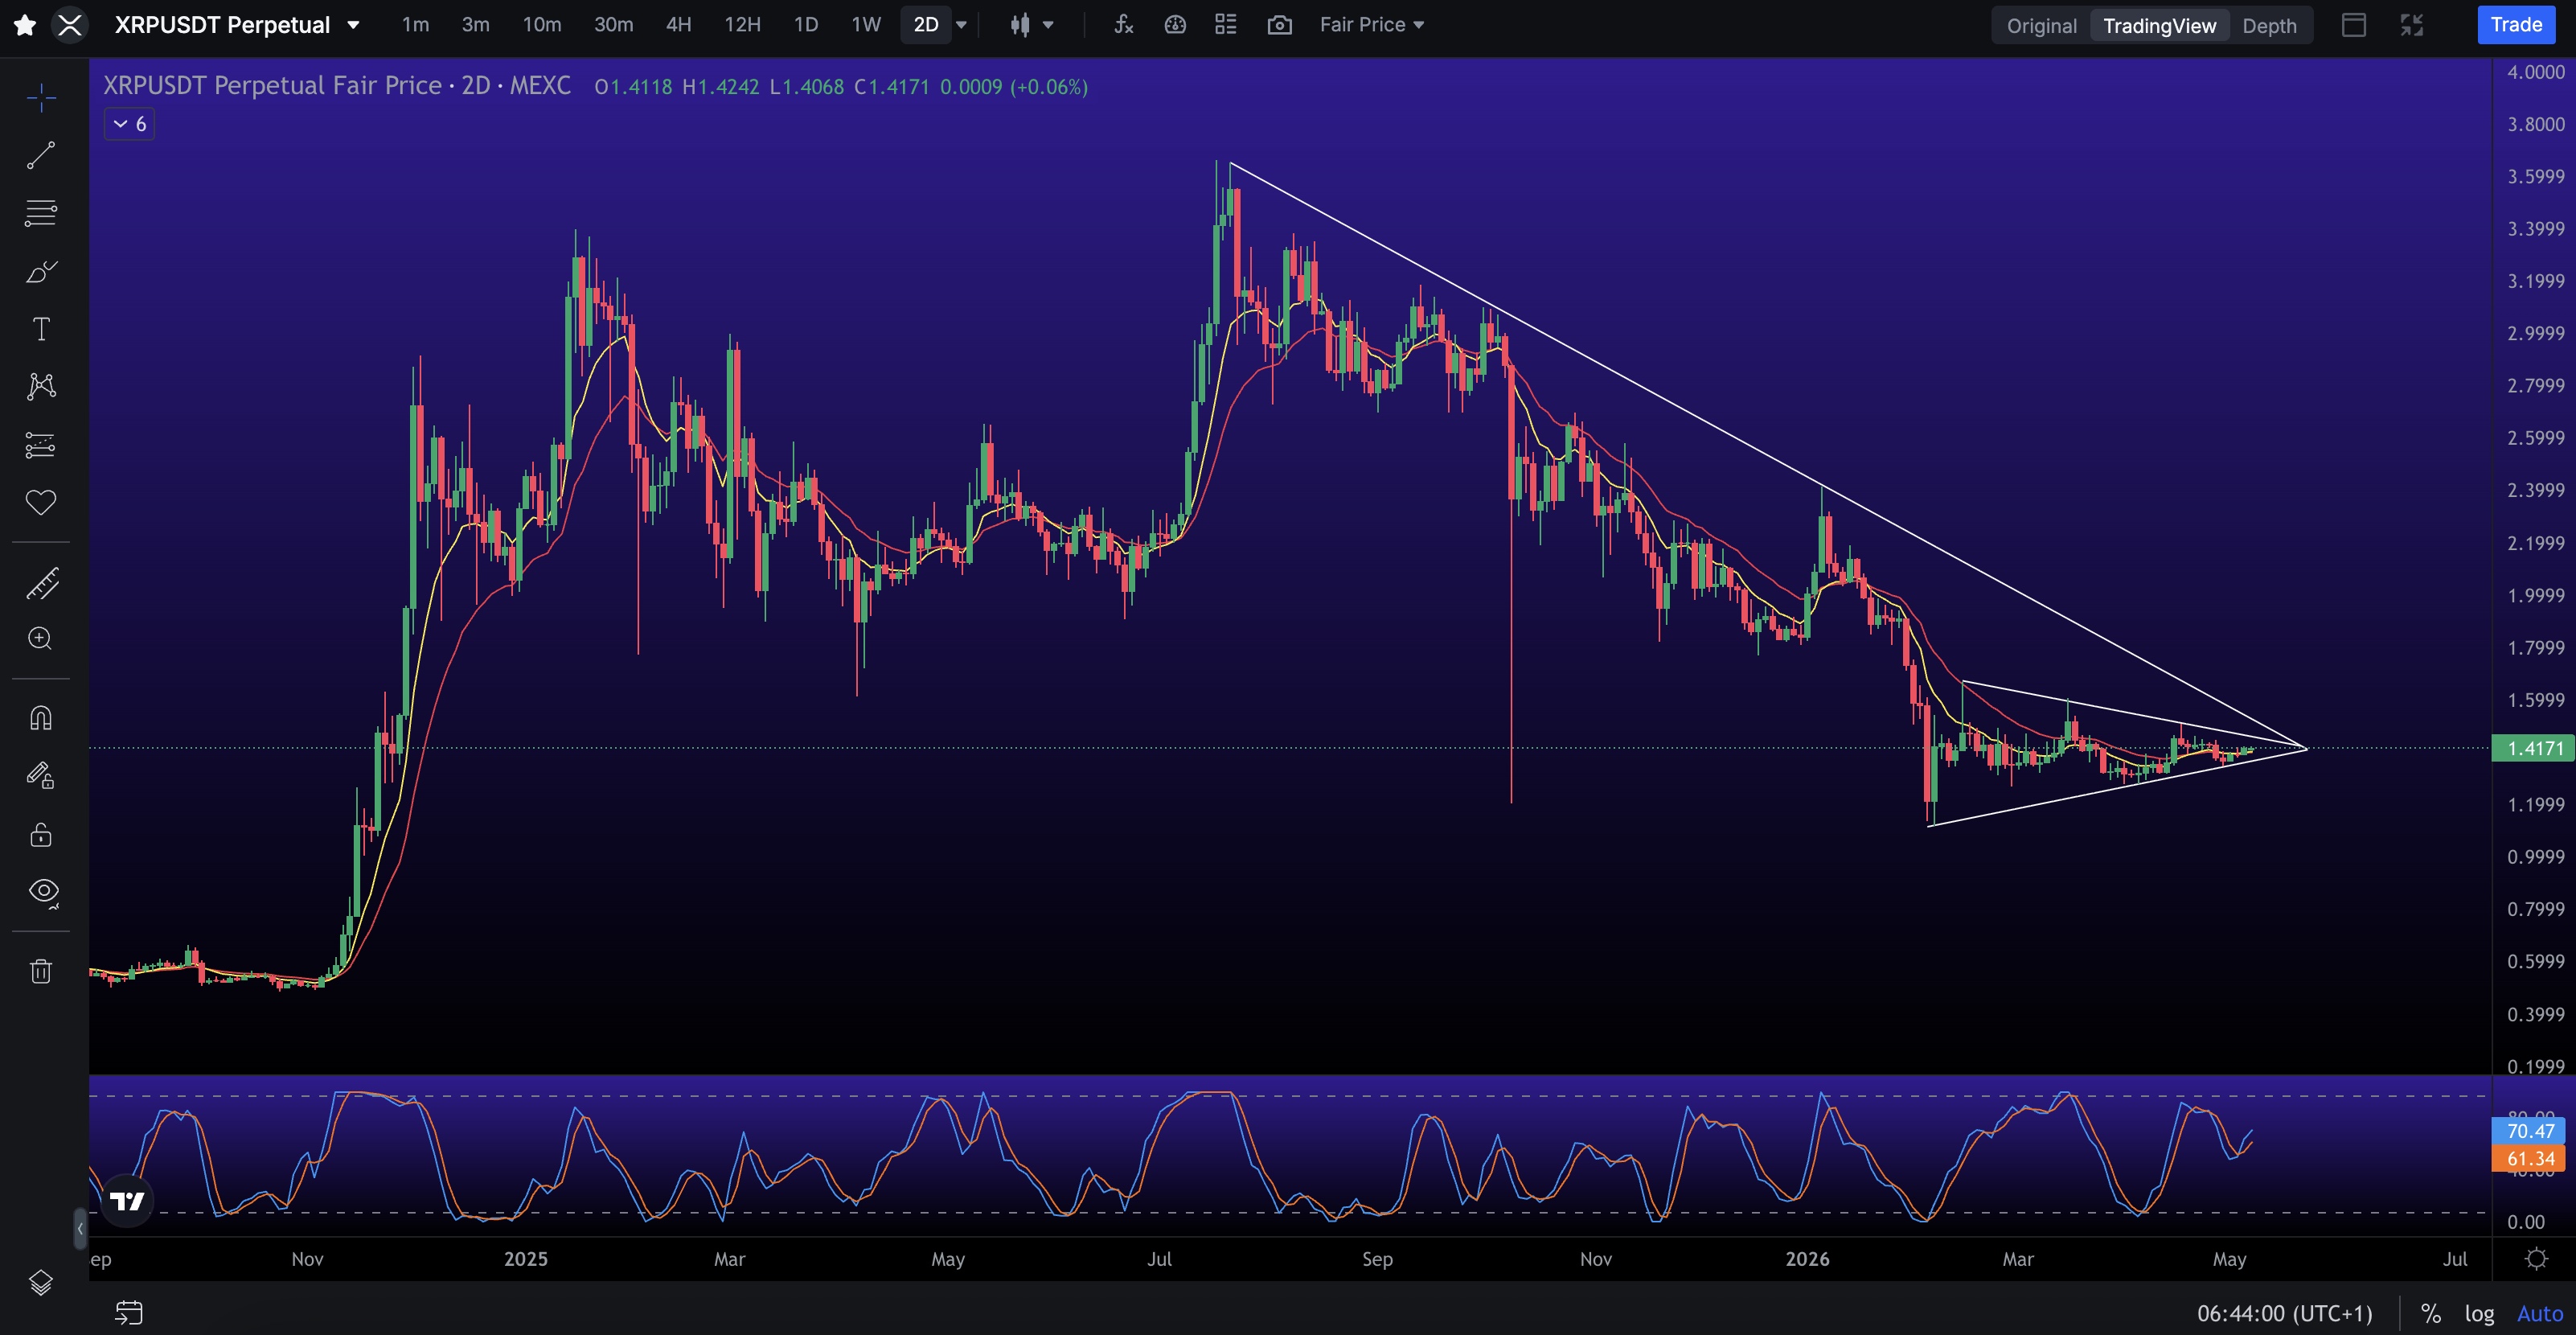Expand the chart type dropdown arrow
The height and width of the screenshot is (1335, 2576).
pyautogui.click(x=1048, y=25)
